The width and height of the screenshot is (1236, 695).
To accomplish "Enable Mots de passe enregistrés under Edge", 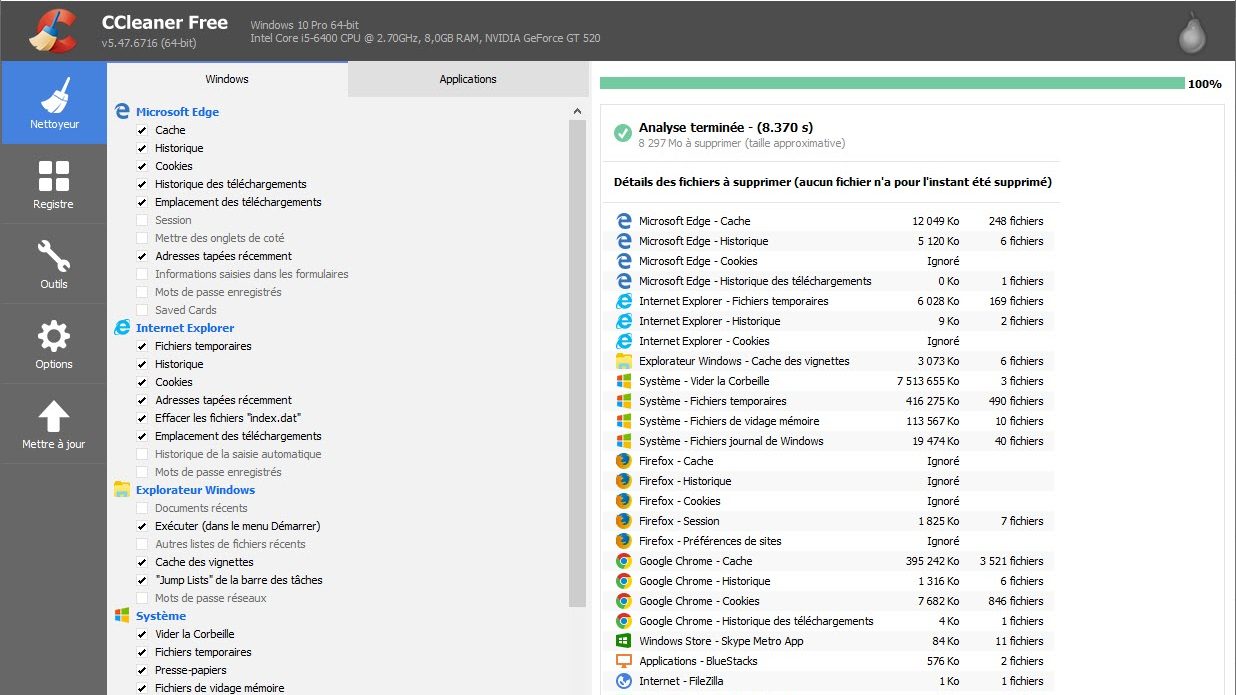I will [x=142, y=292].
